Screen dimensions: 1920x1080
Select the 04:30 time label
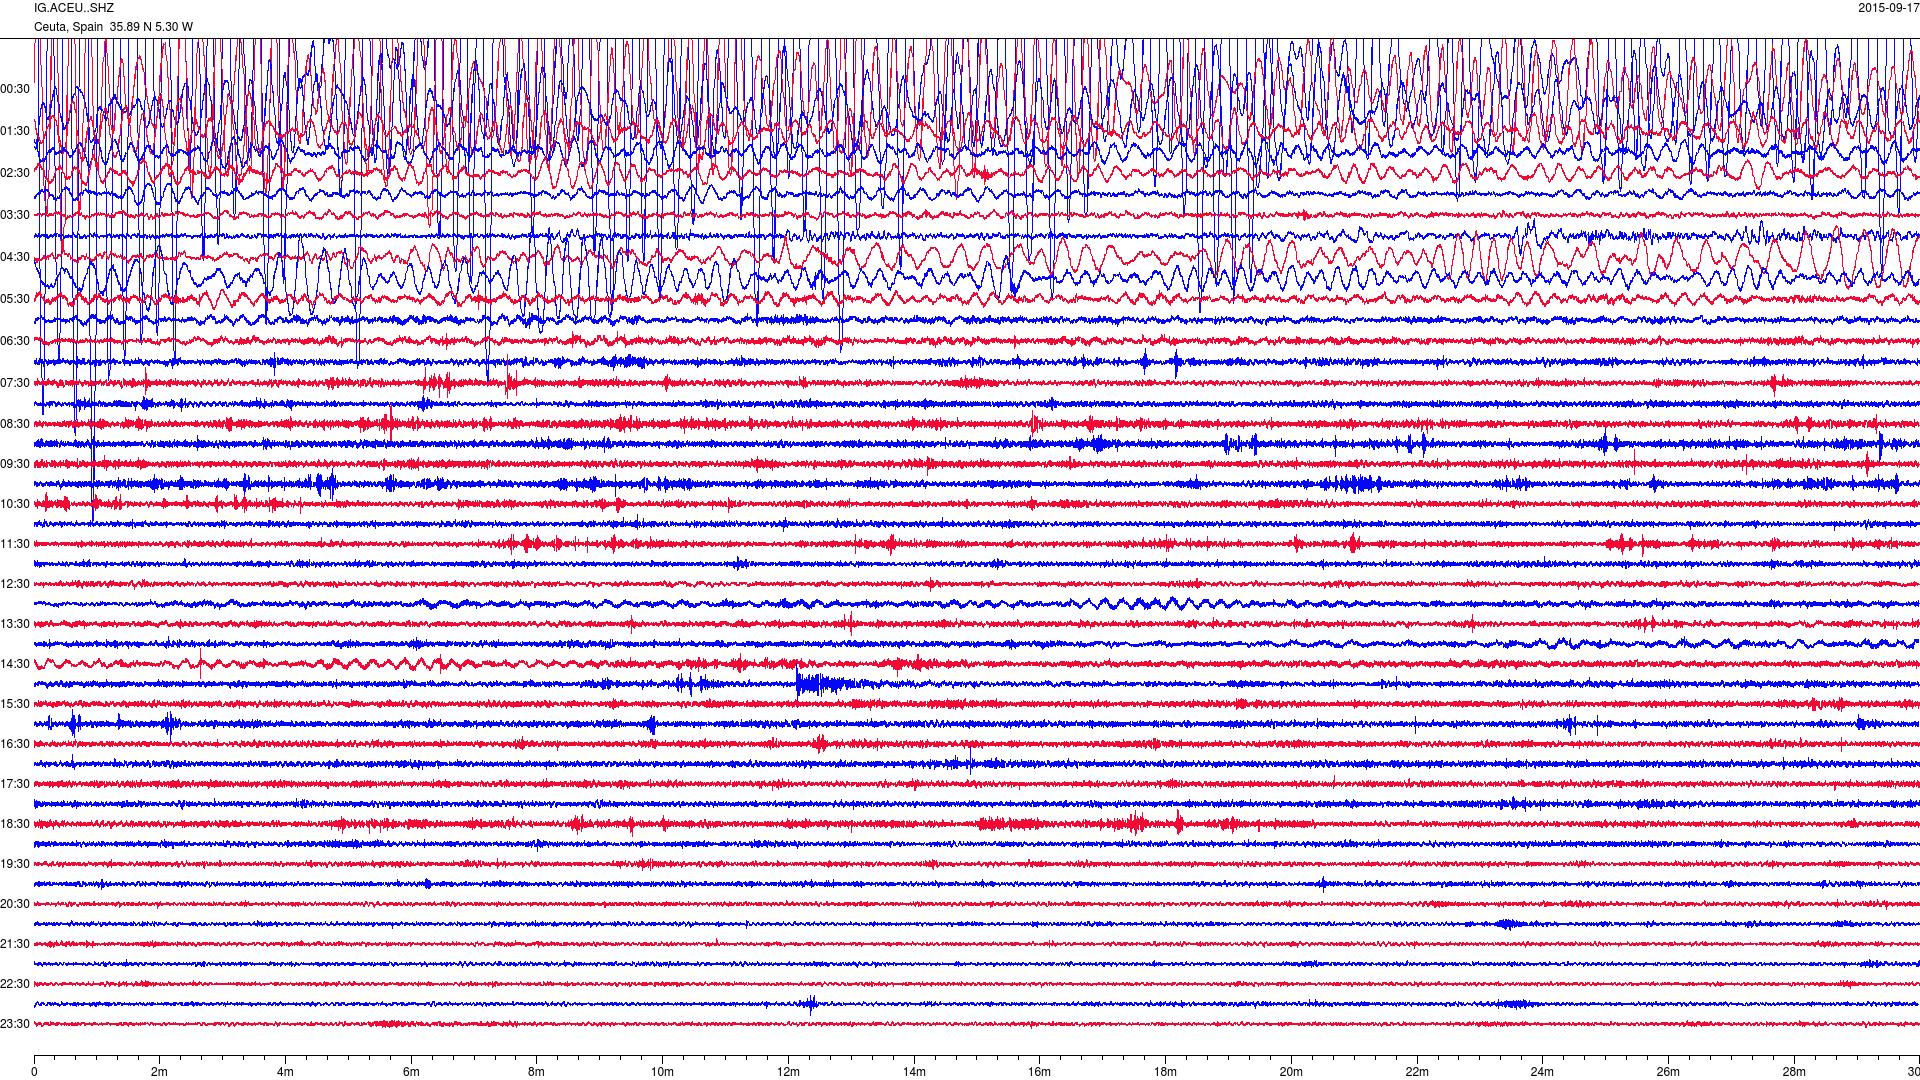coord(15,257)
